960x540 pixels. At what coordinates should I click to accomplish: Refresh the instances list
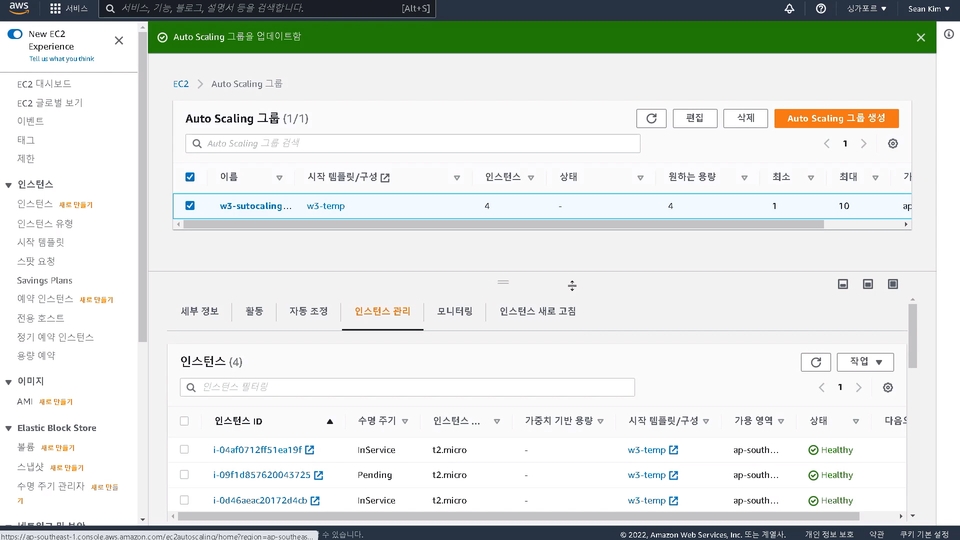pyautogui.click(x=816, y=362)
